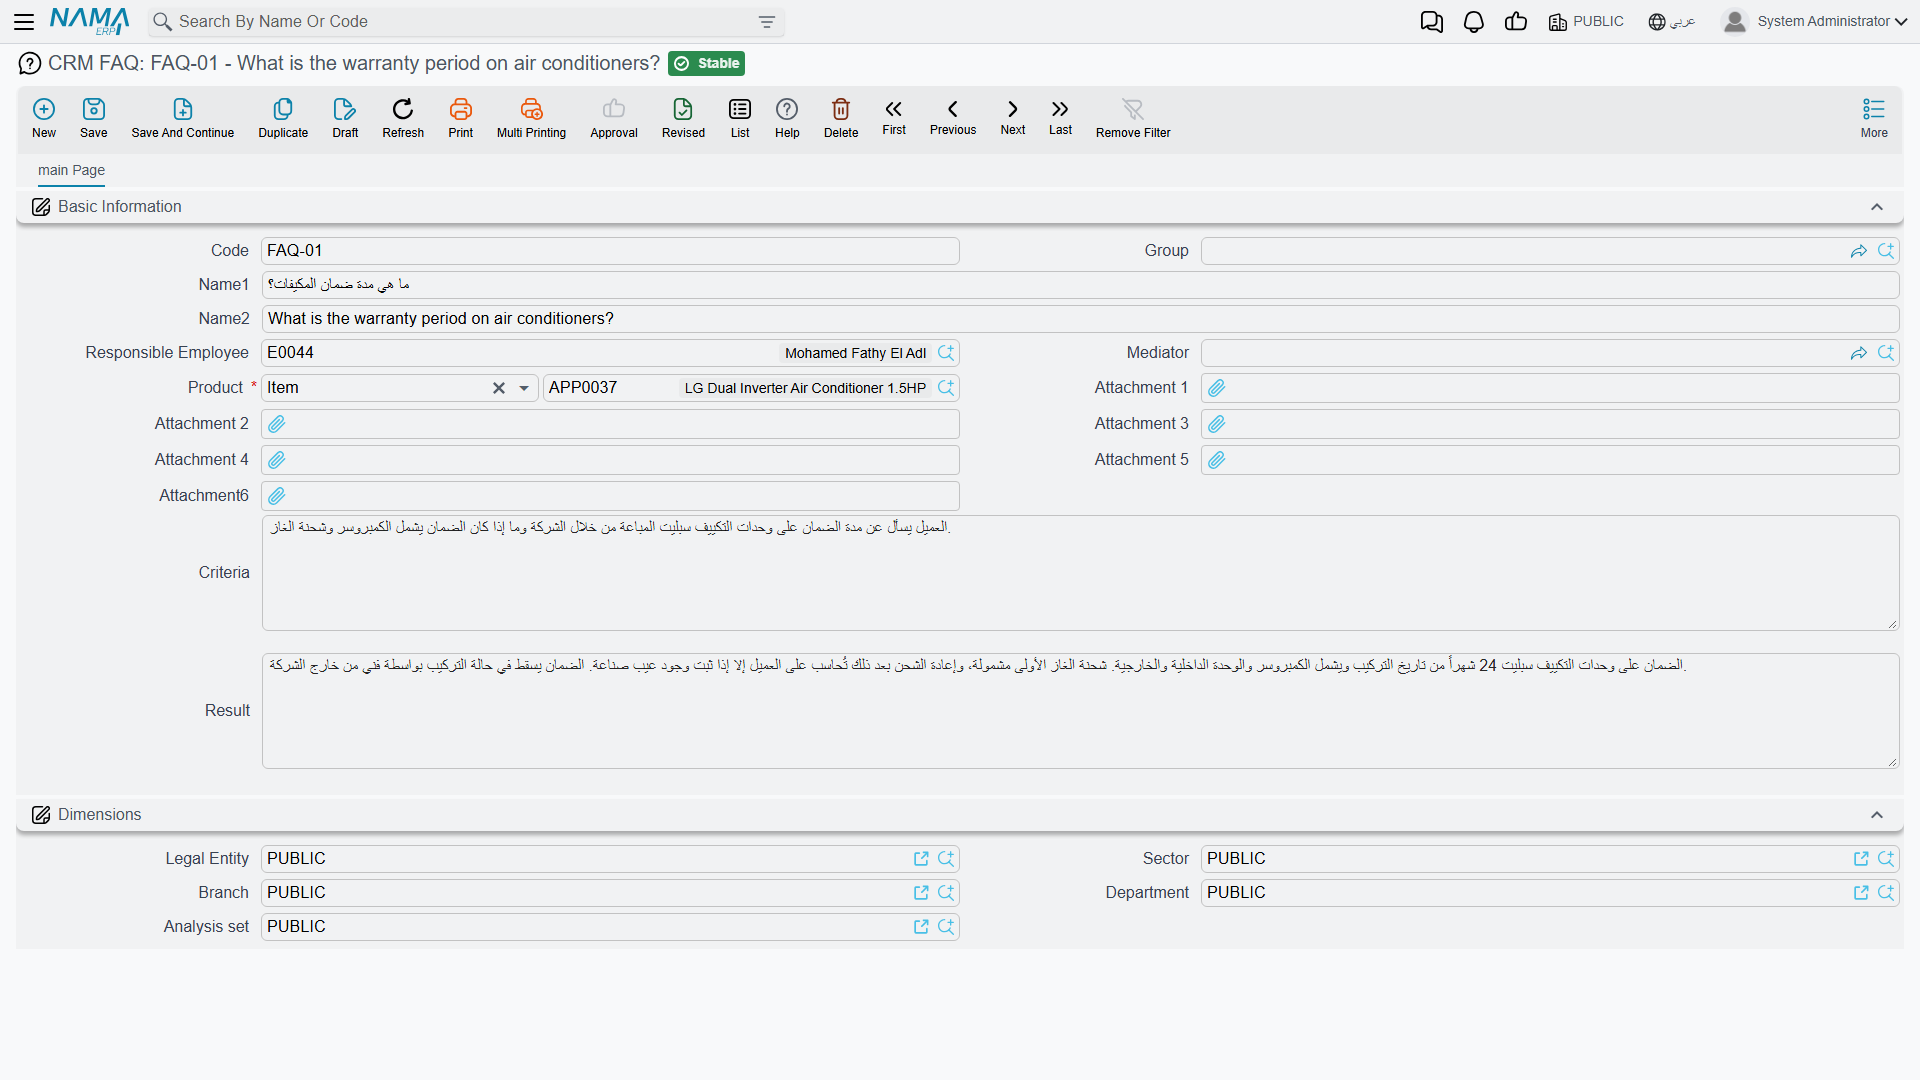1920x1080 pixels.
Task: Click the Result text area
Action: click(1080, 711)
